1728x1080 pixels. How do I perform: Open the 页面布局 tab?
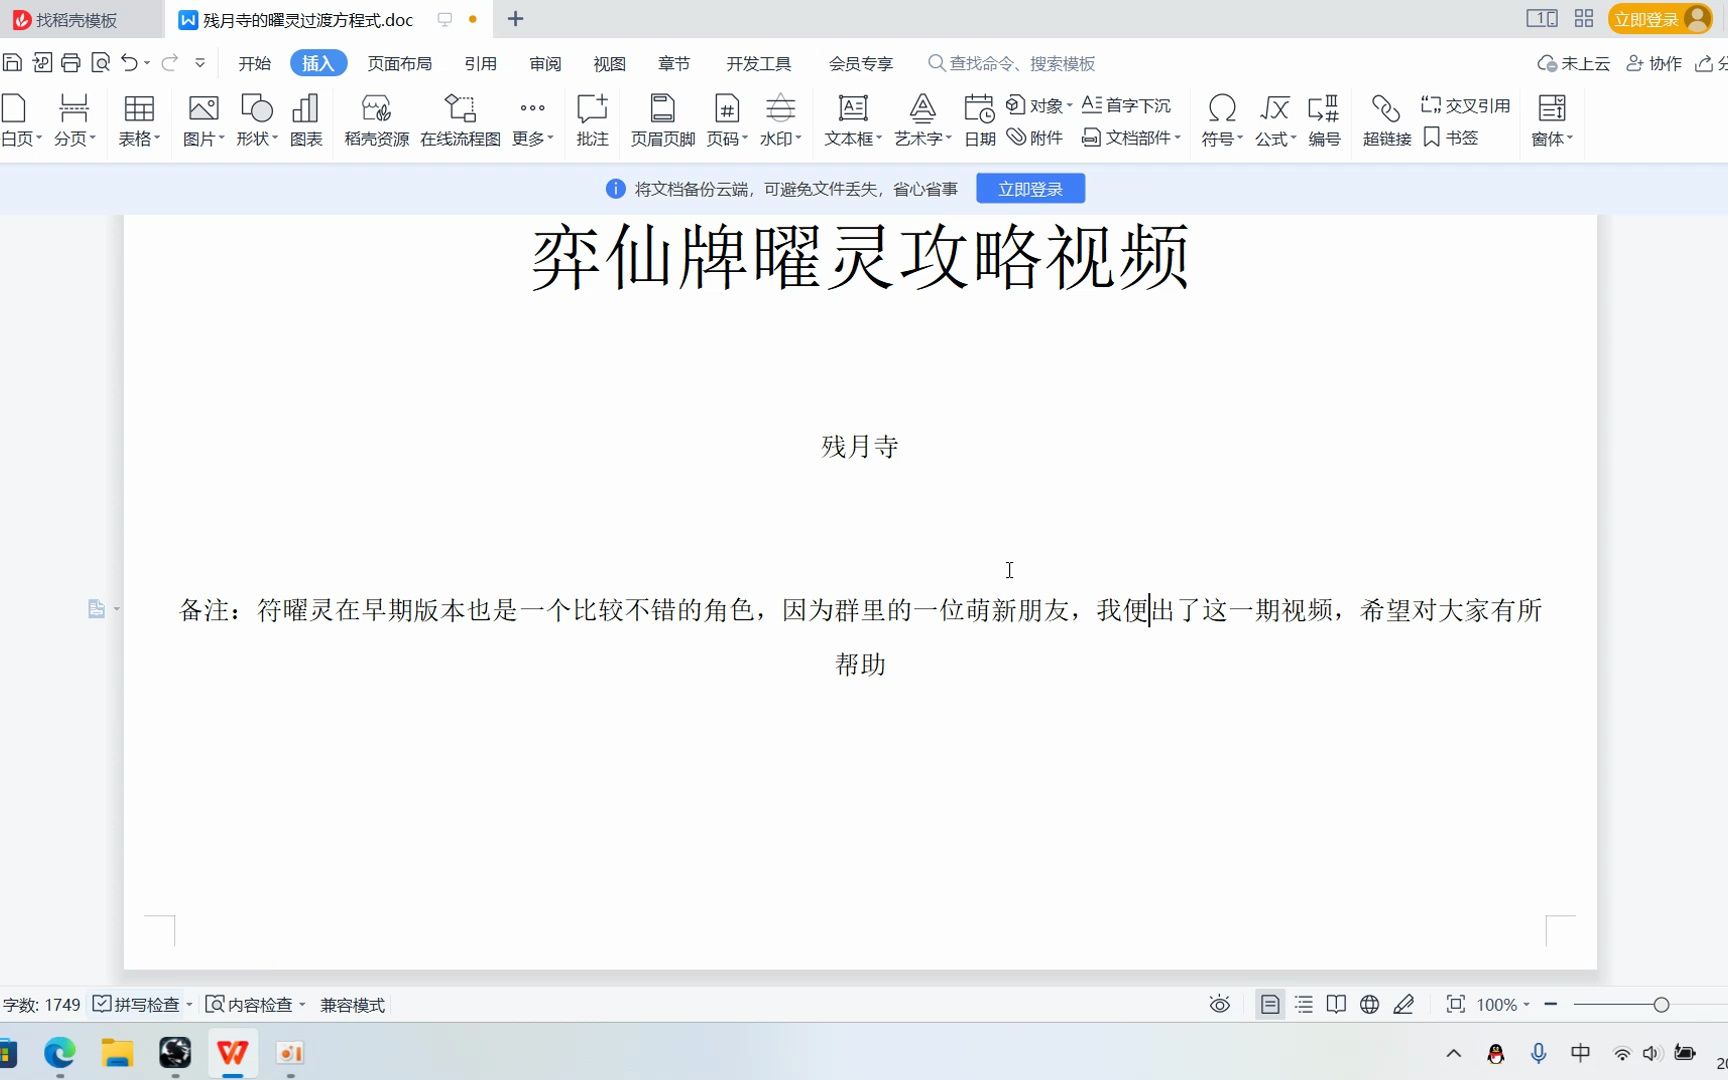click(399, 63)
